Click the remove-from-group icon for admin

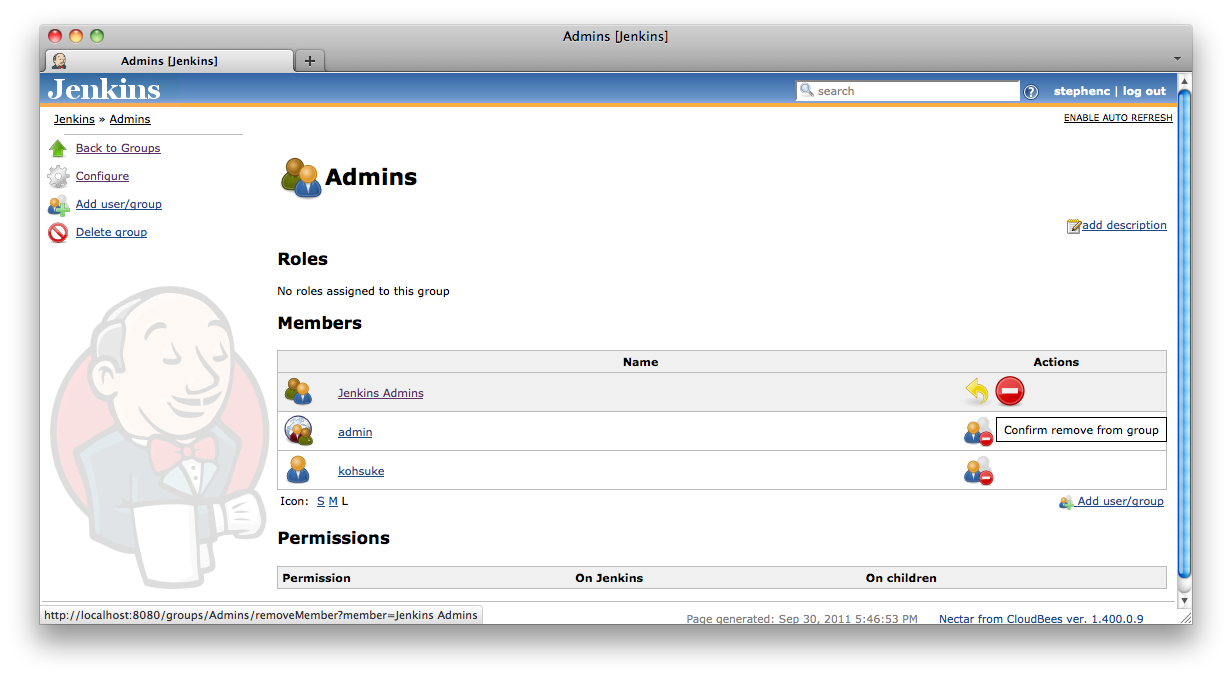click(978, 431)
